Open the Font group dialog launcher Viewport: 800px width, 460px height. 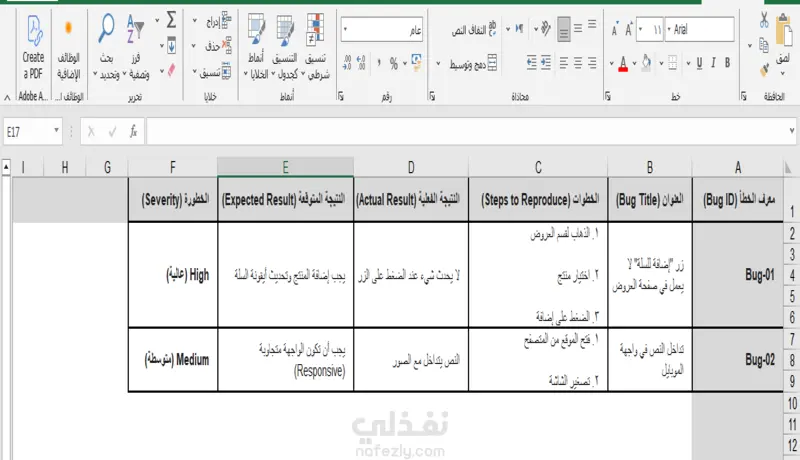(608, 95)
